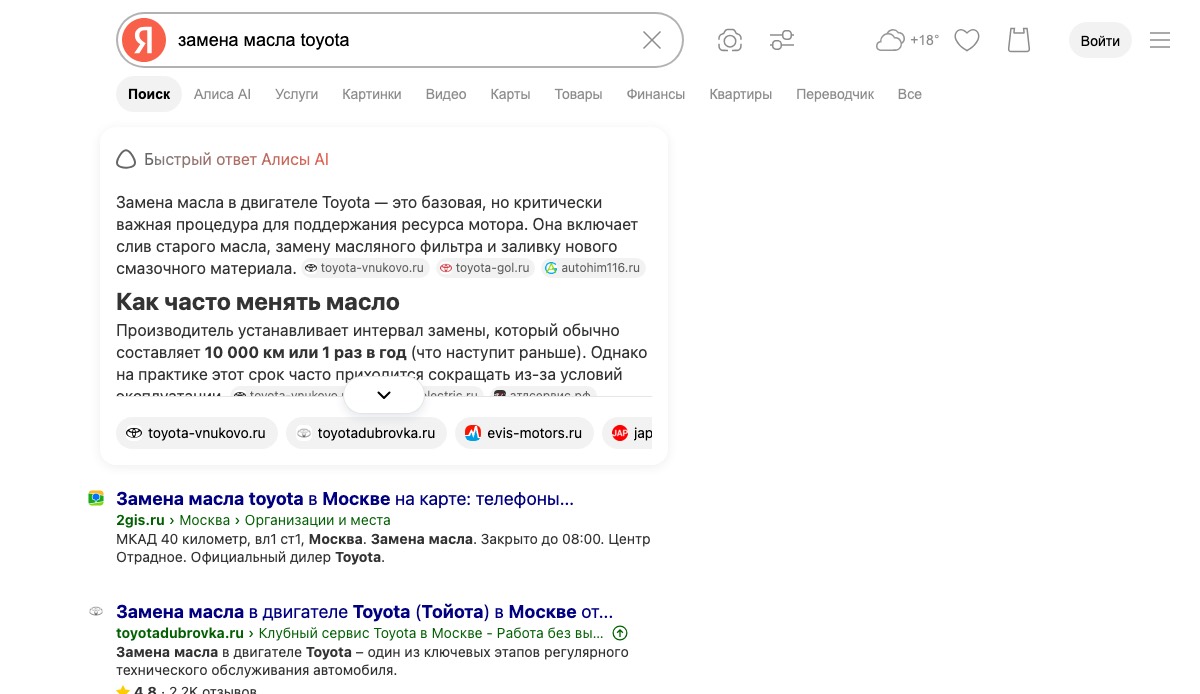Click the Yandex logo in search bar

point(144,40)
